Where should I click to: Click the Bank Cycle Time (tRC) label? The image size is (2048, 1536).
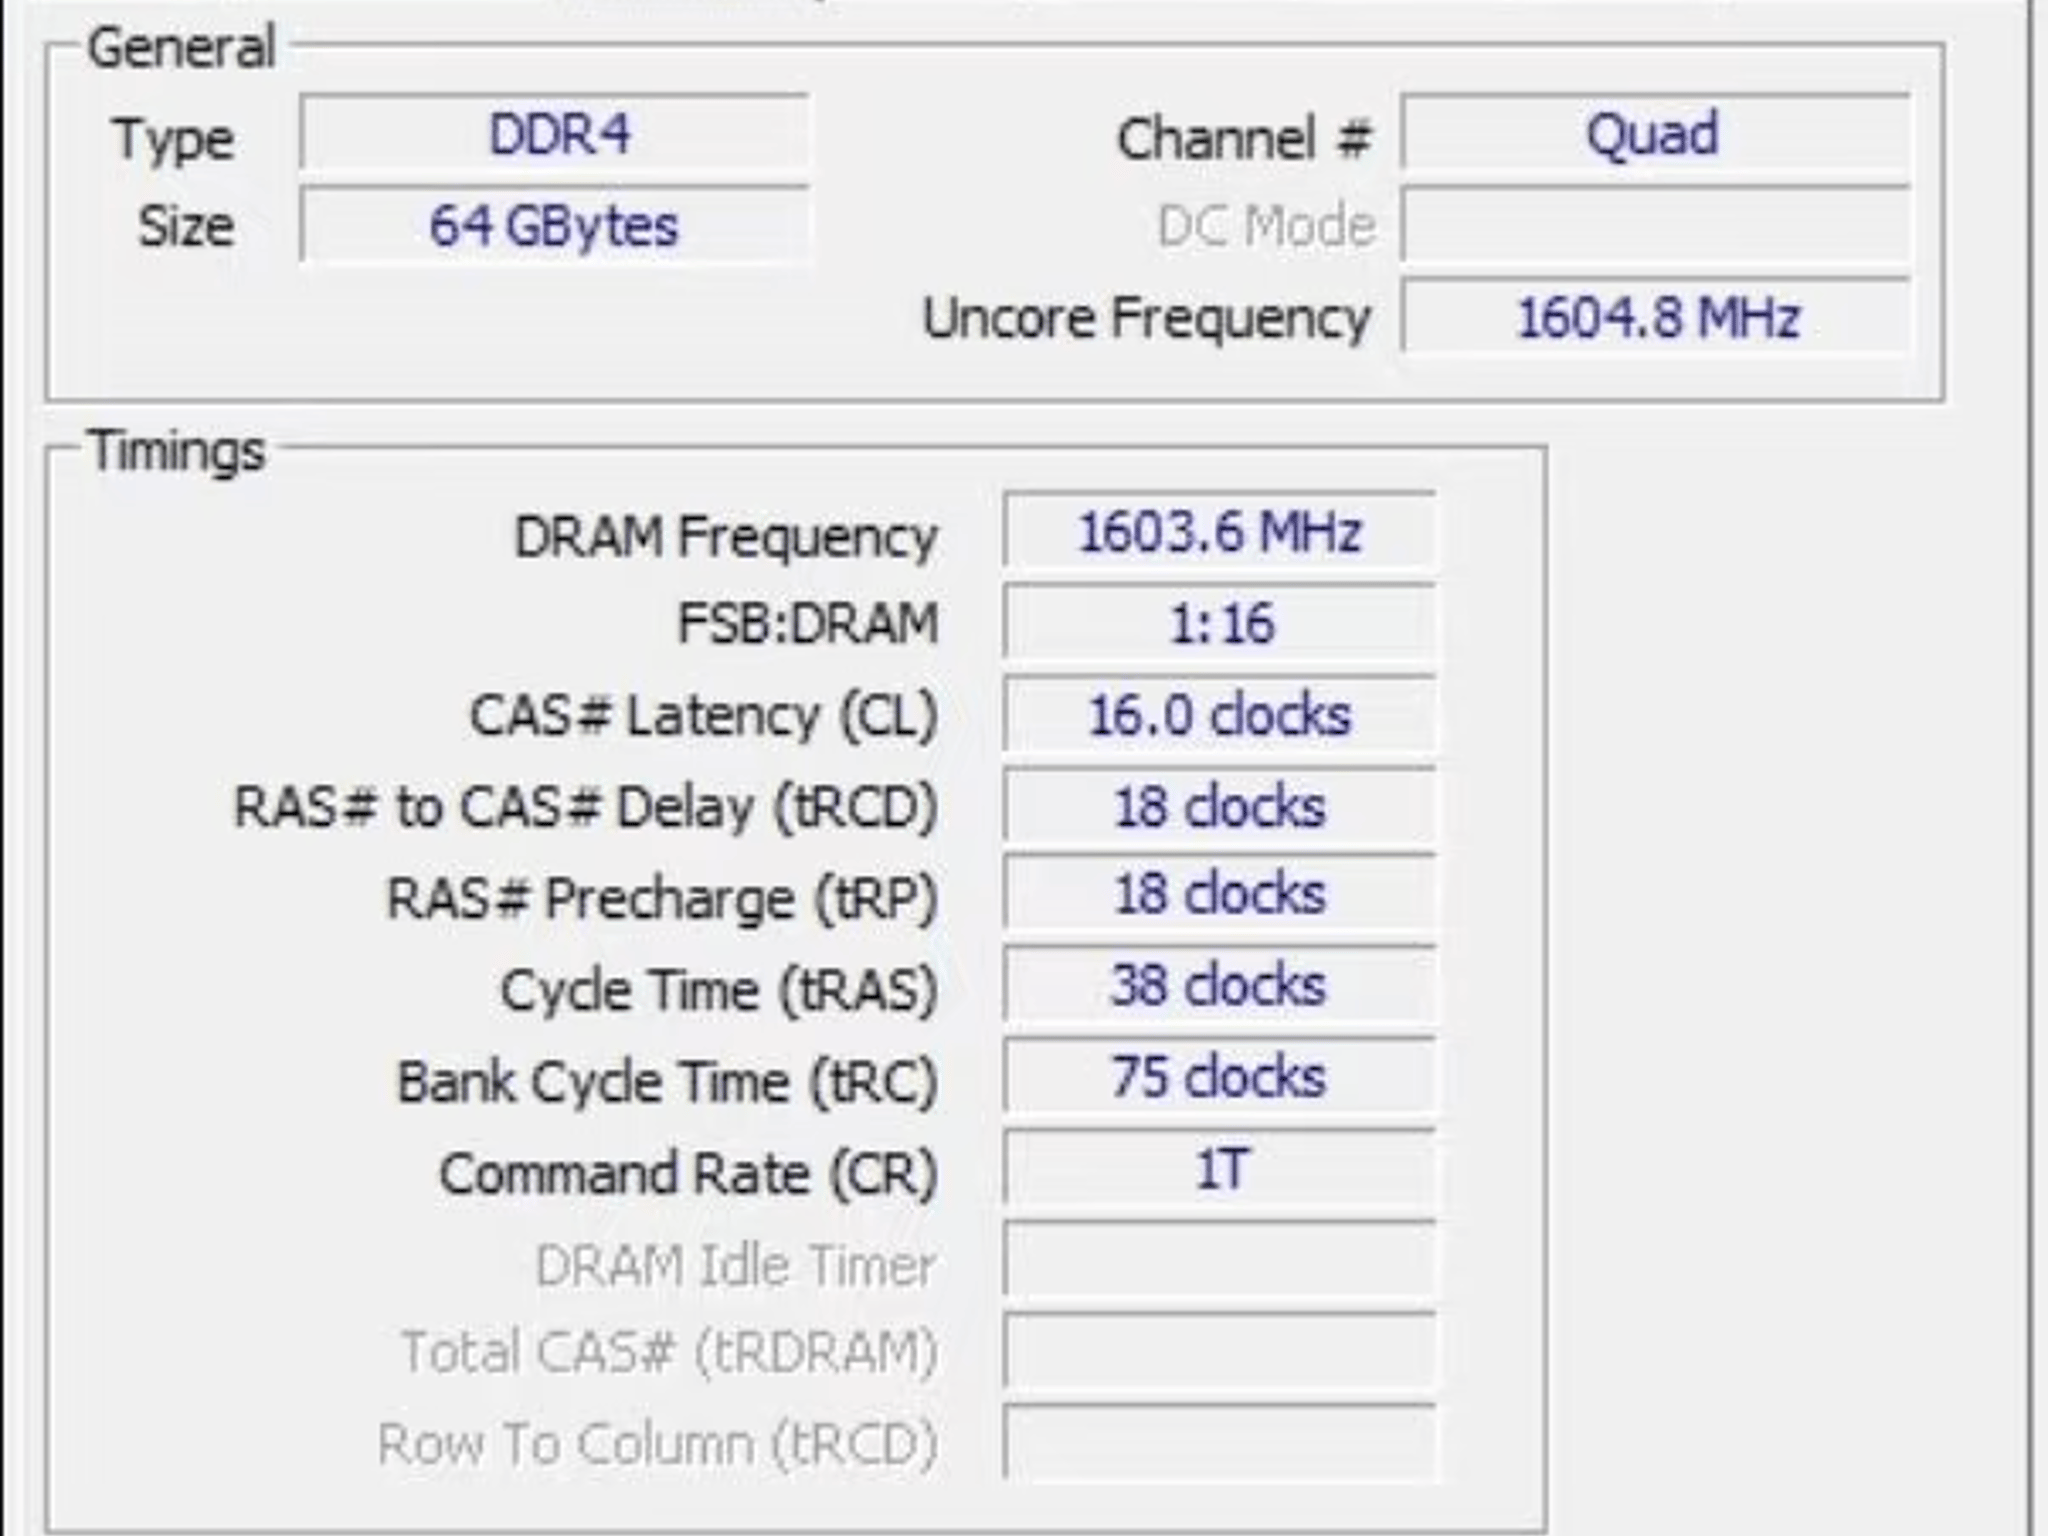pos(668,1083)
